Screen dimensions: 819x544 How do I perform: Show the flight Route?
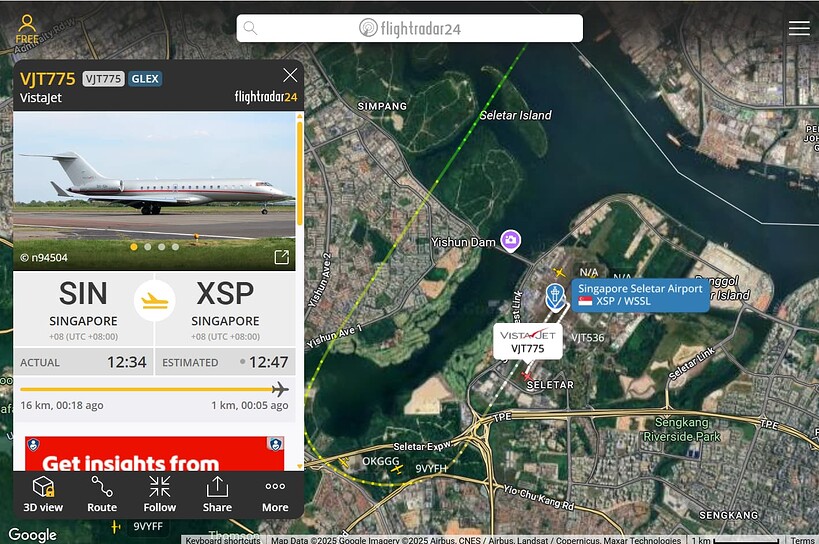point(102,494)
